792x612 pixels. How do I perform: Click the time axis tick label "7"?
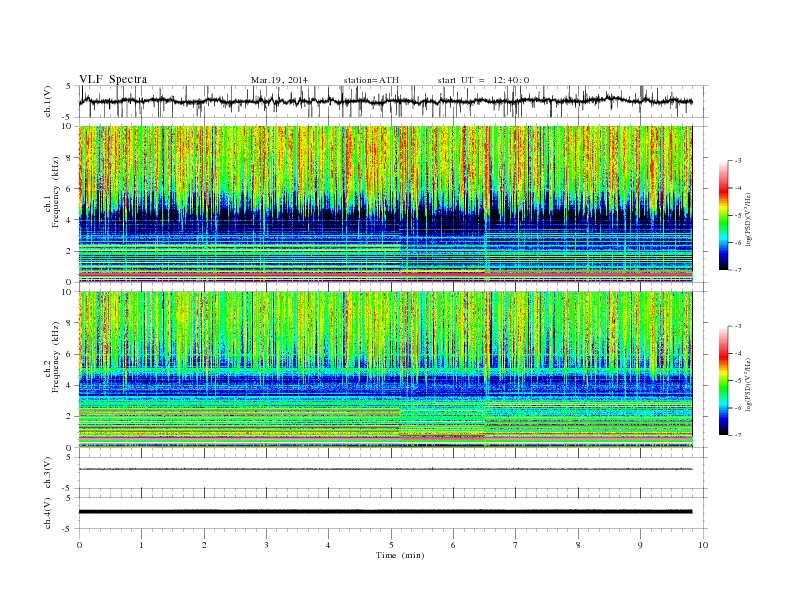click(516, 545)
